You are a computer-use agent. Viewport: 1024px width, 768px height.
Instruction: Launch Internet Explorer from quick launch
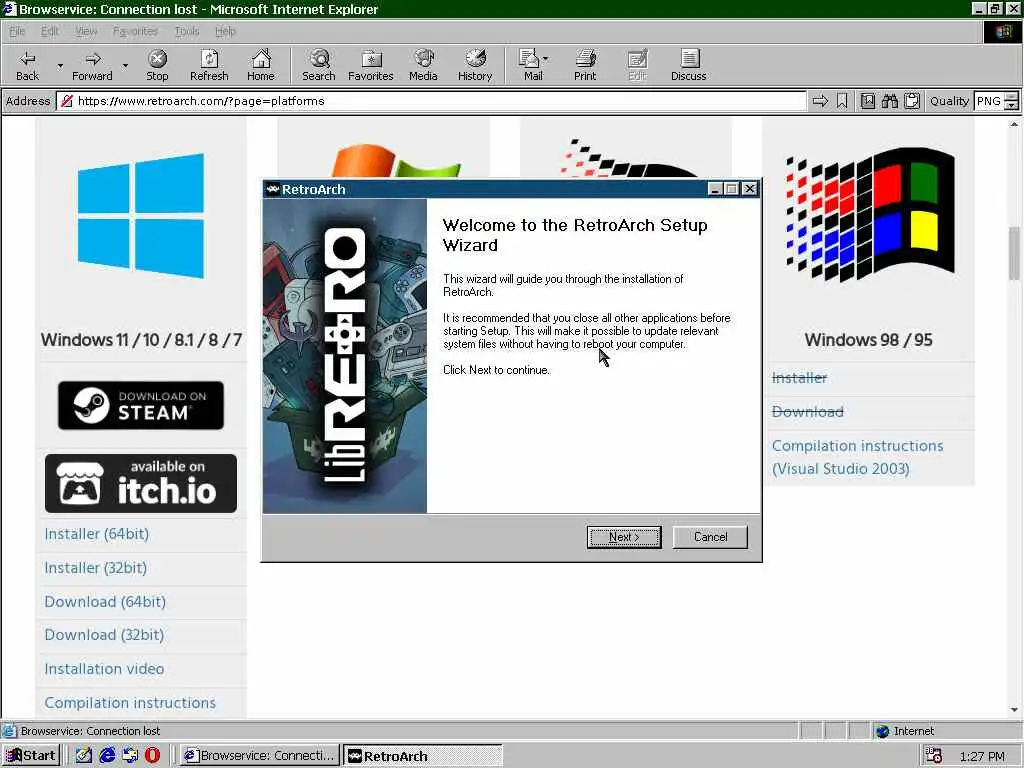click(107, 756)
